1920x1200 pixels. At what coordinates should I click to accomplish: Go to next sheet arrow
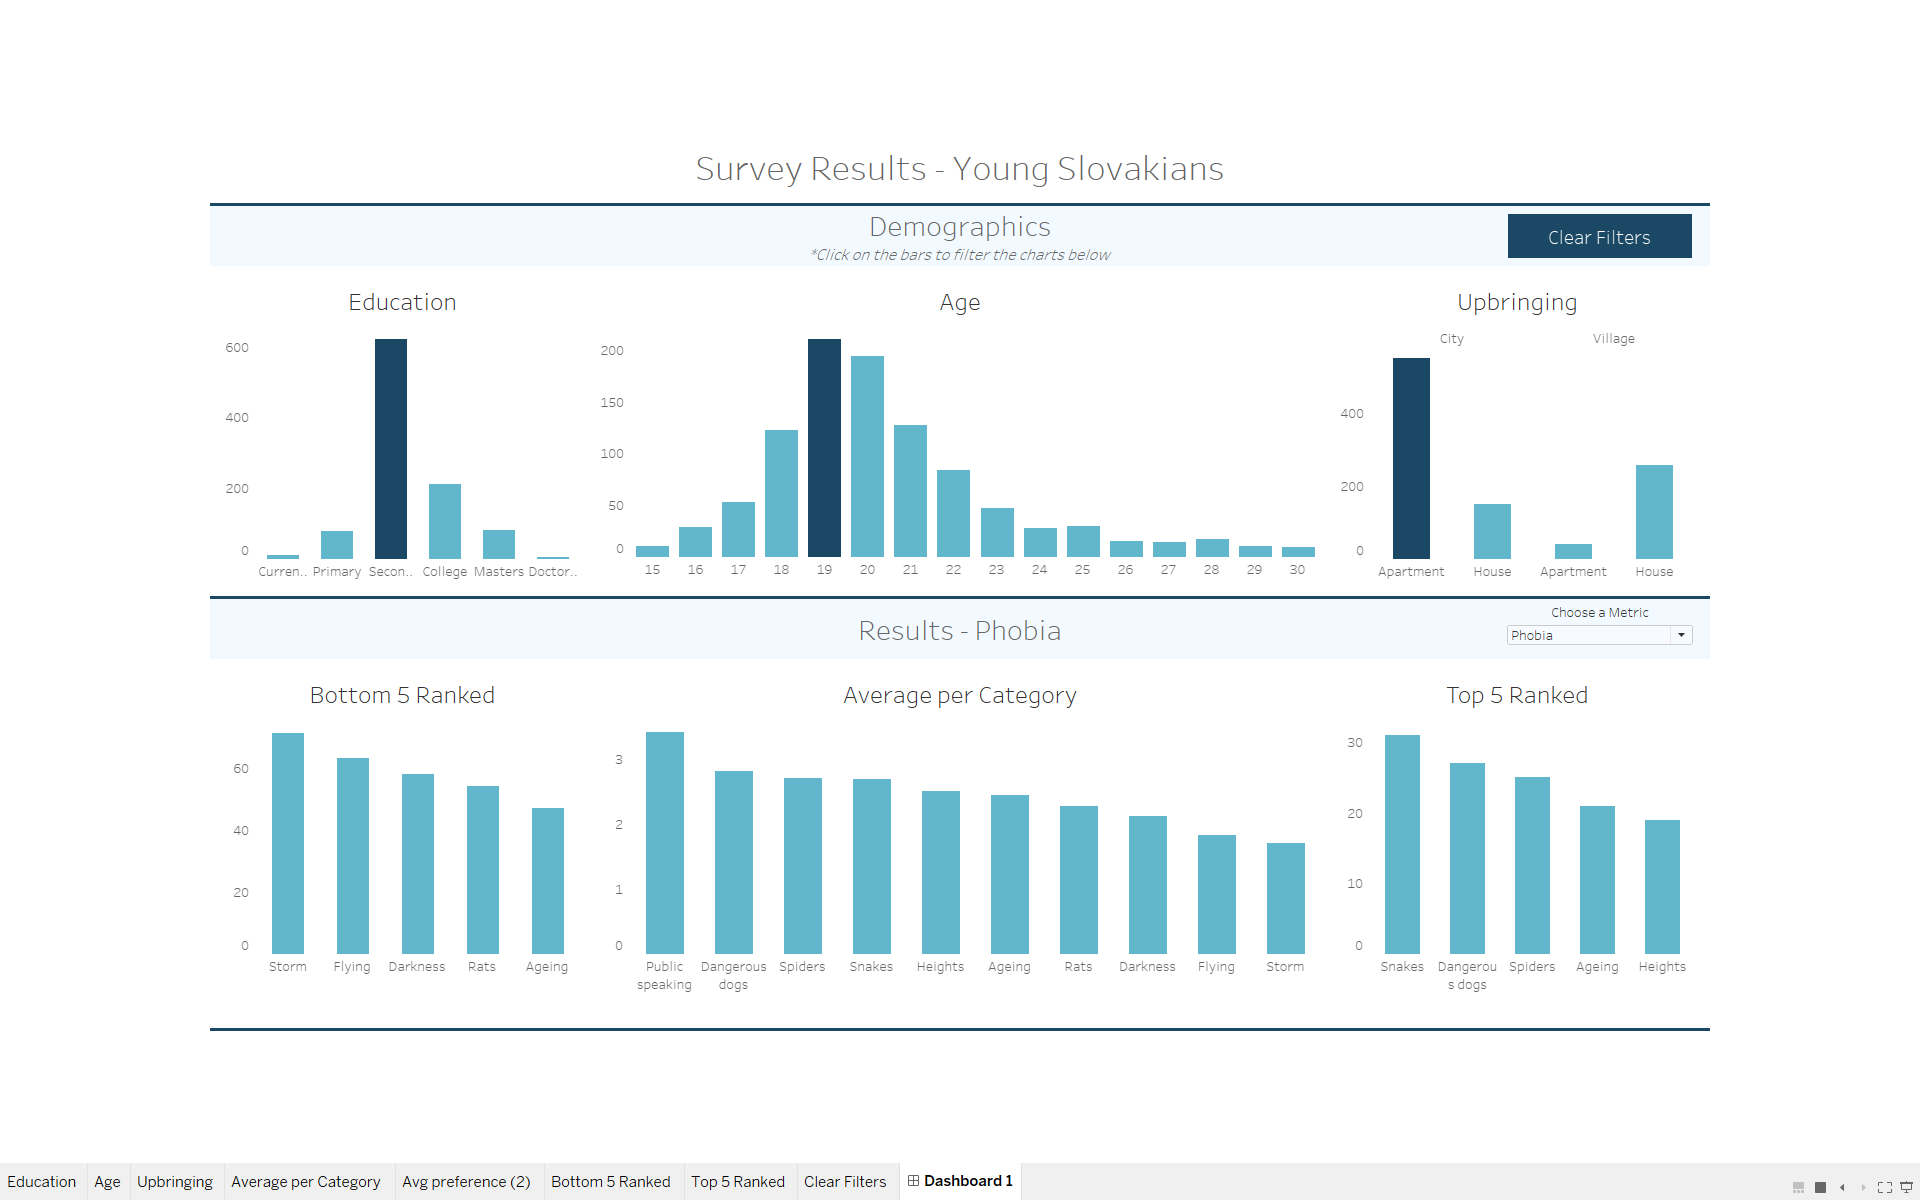click(x=1863, y=1187)
